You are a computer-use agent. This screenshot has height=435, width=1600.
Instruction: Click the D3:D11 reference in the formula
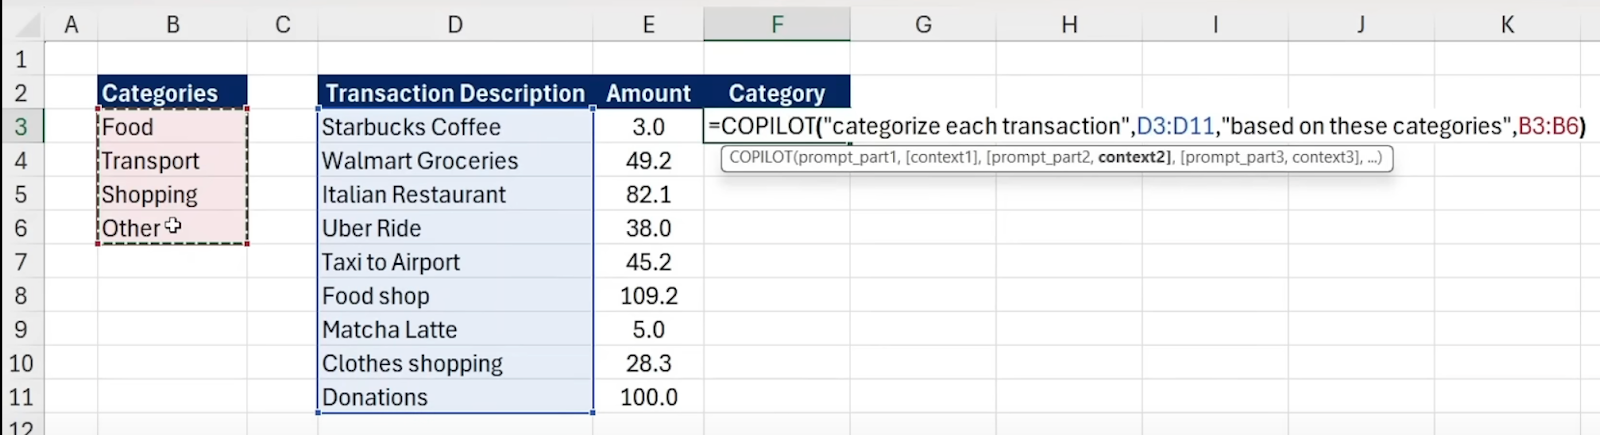[x=1175, y=126]
